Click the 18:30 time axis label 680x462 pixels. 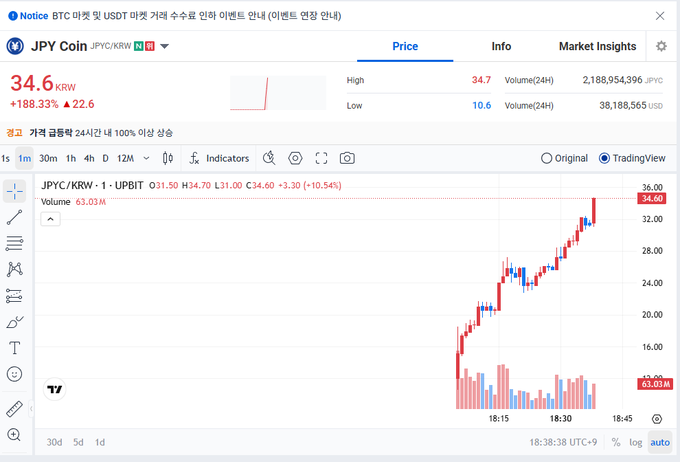(x=560, y=419)
